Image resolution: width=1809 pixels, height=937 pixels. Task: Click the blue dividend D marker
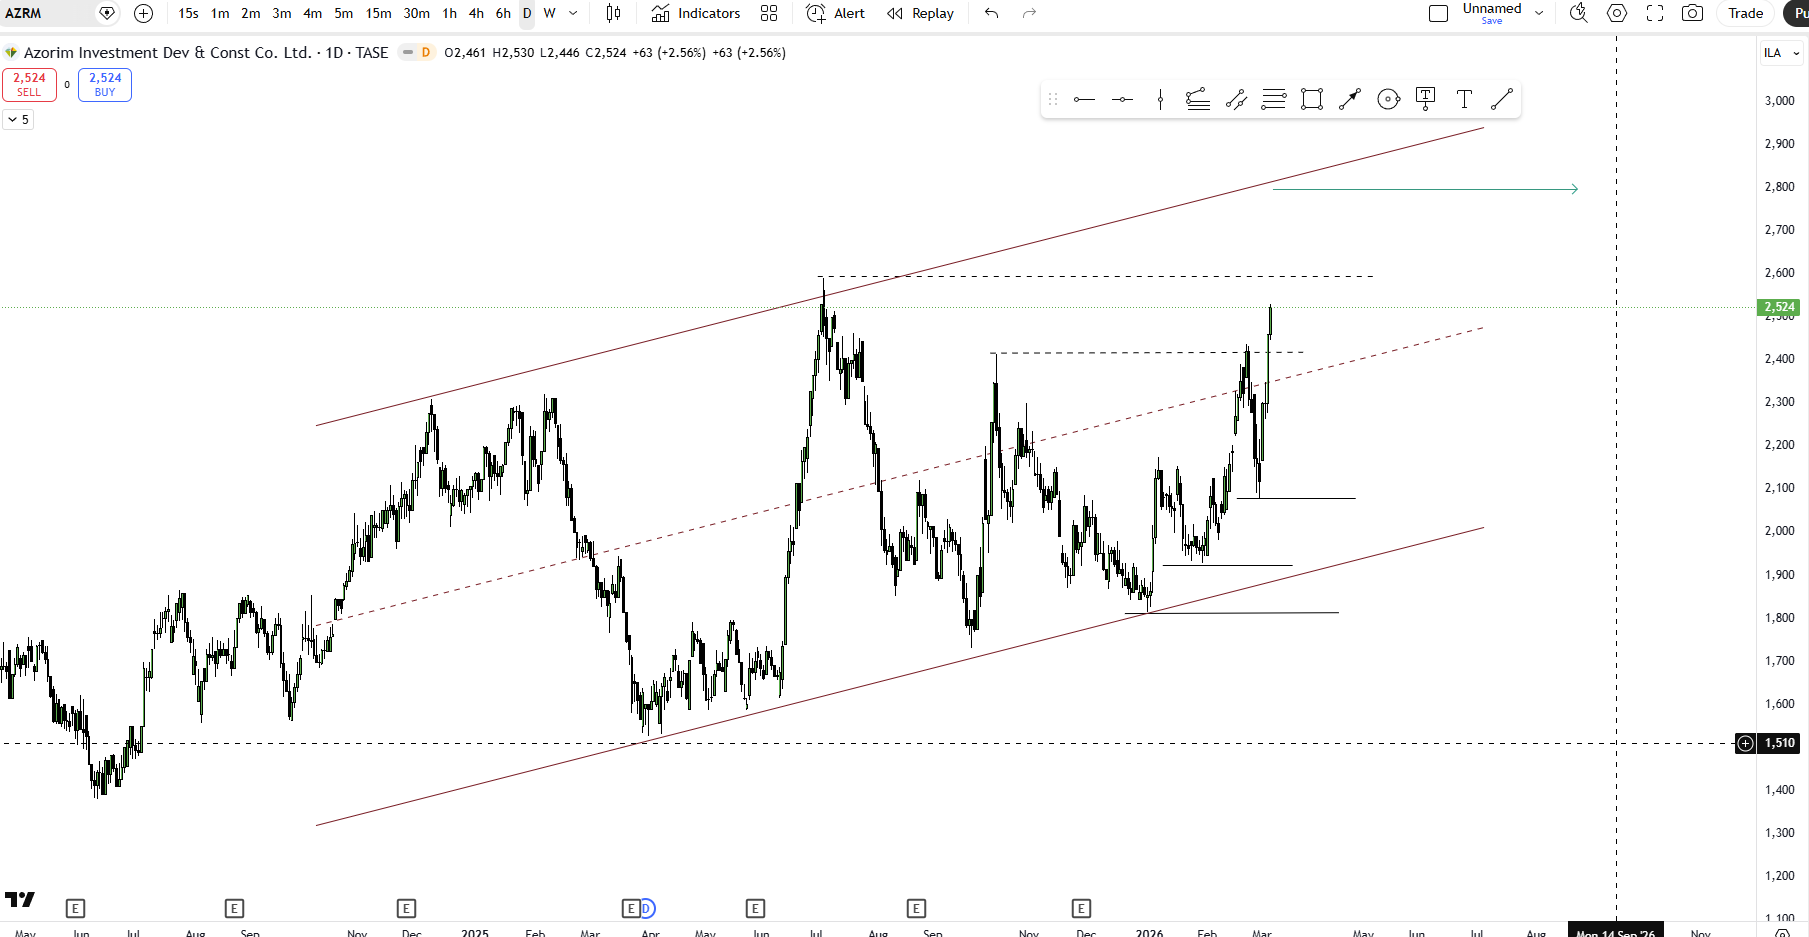646,908
